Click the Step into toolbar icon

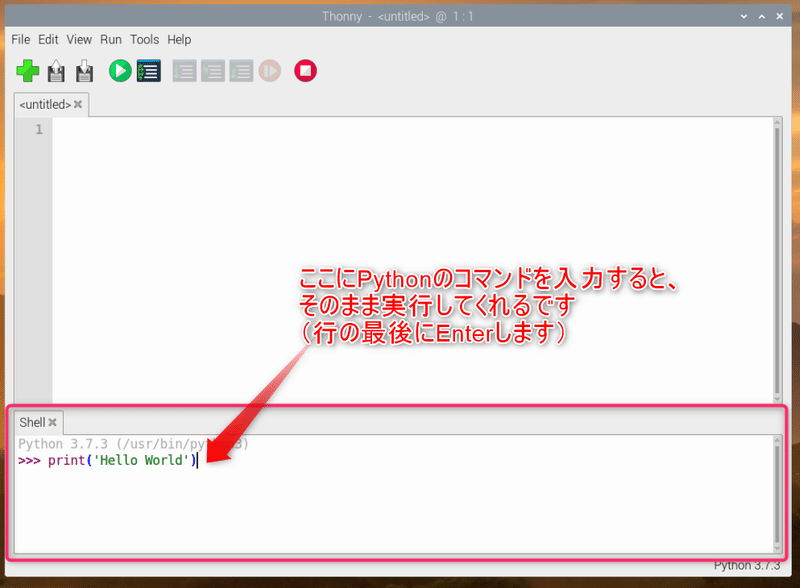click(x=213, y=71)
